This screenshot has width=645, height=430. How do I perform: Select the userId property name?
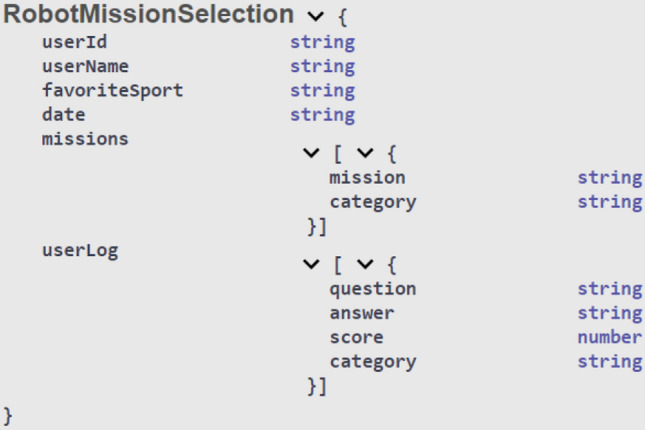(74, 42)
